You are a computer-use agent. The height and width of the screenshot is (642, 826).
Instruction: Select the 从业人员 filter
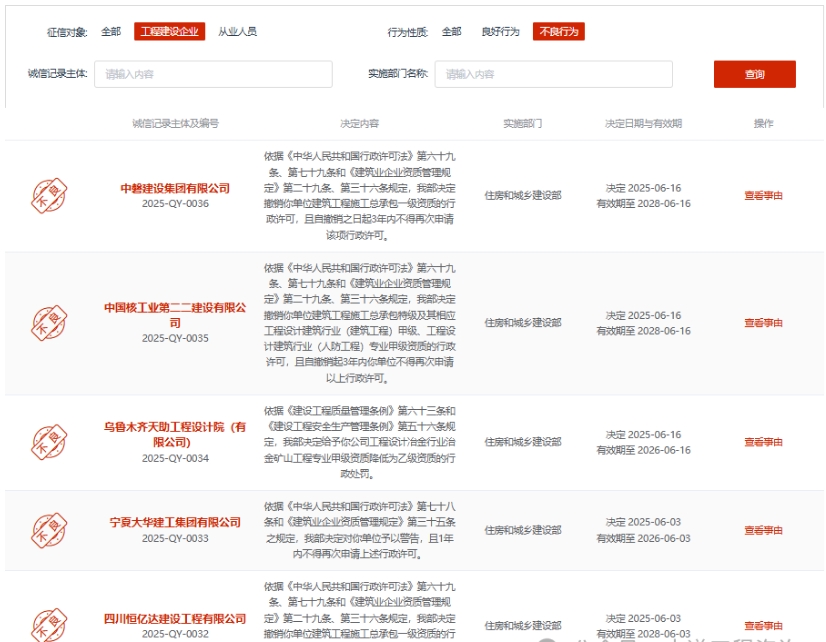click(238, 32)
